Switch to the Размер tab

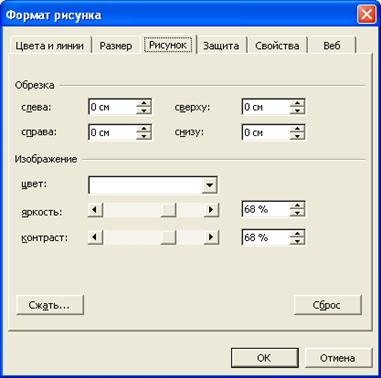coord(116,46)
